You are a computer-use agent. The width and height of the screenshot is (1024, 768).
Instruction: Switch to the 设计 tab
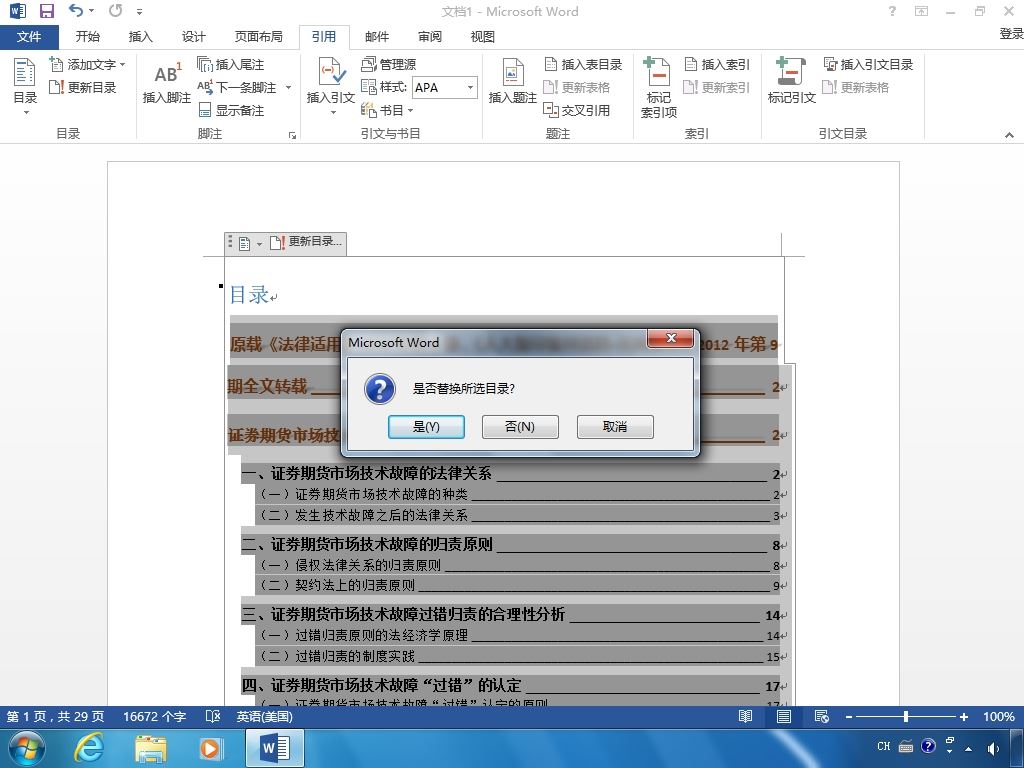coord(193,37)
